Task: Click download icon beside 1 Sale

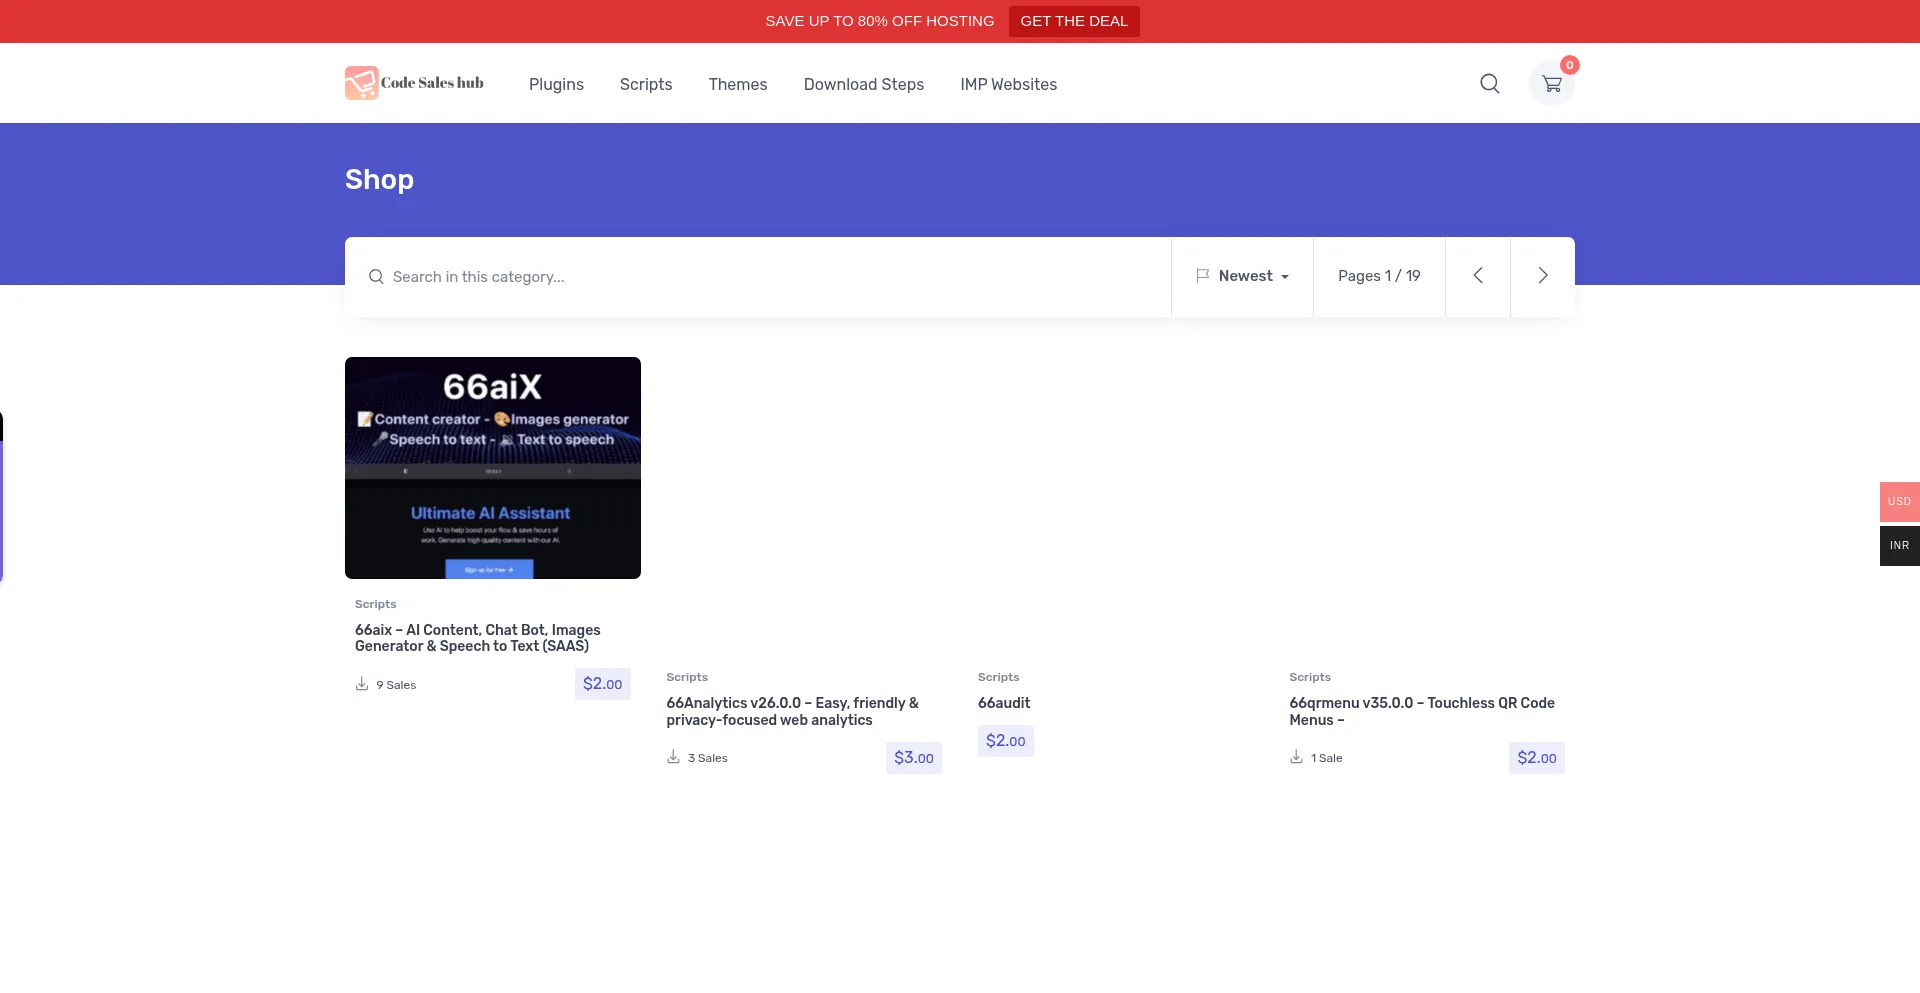Action: (x=1296, y=757)
